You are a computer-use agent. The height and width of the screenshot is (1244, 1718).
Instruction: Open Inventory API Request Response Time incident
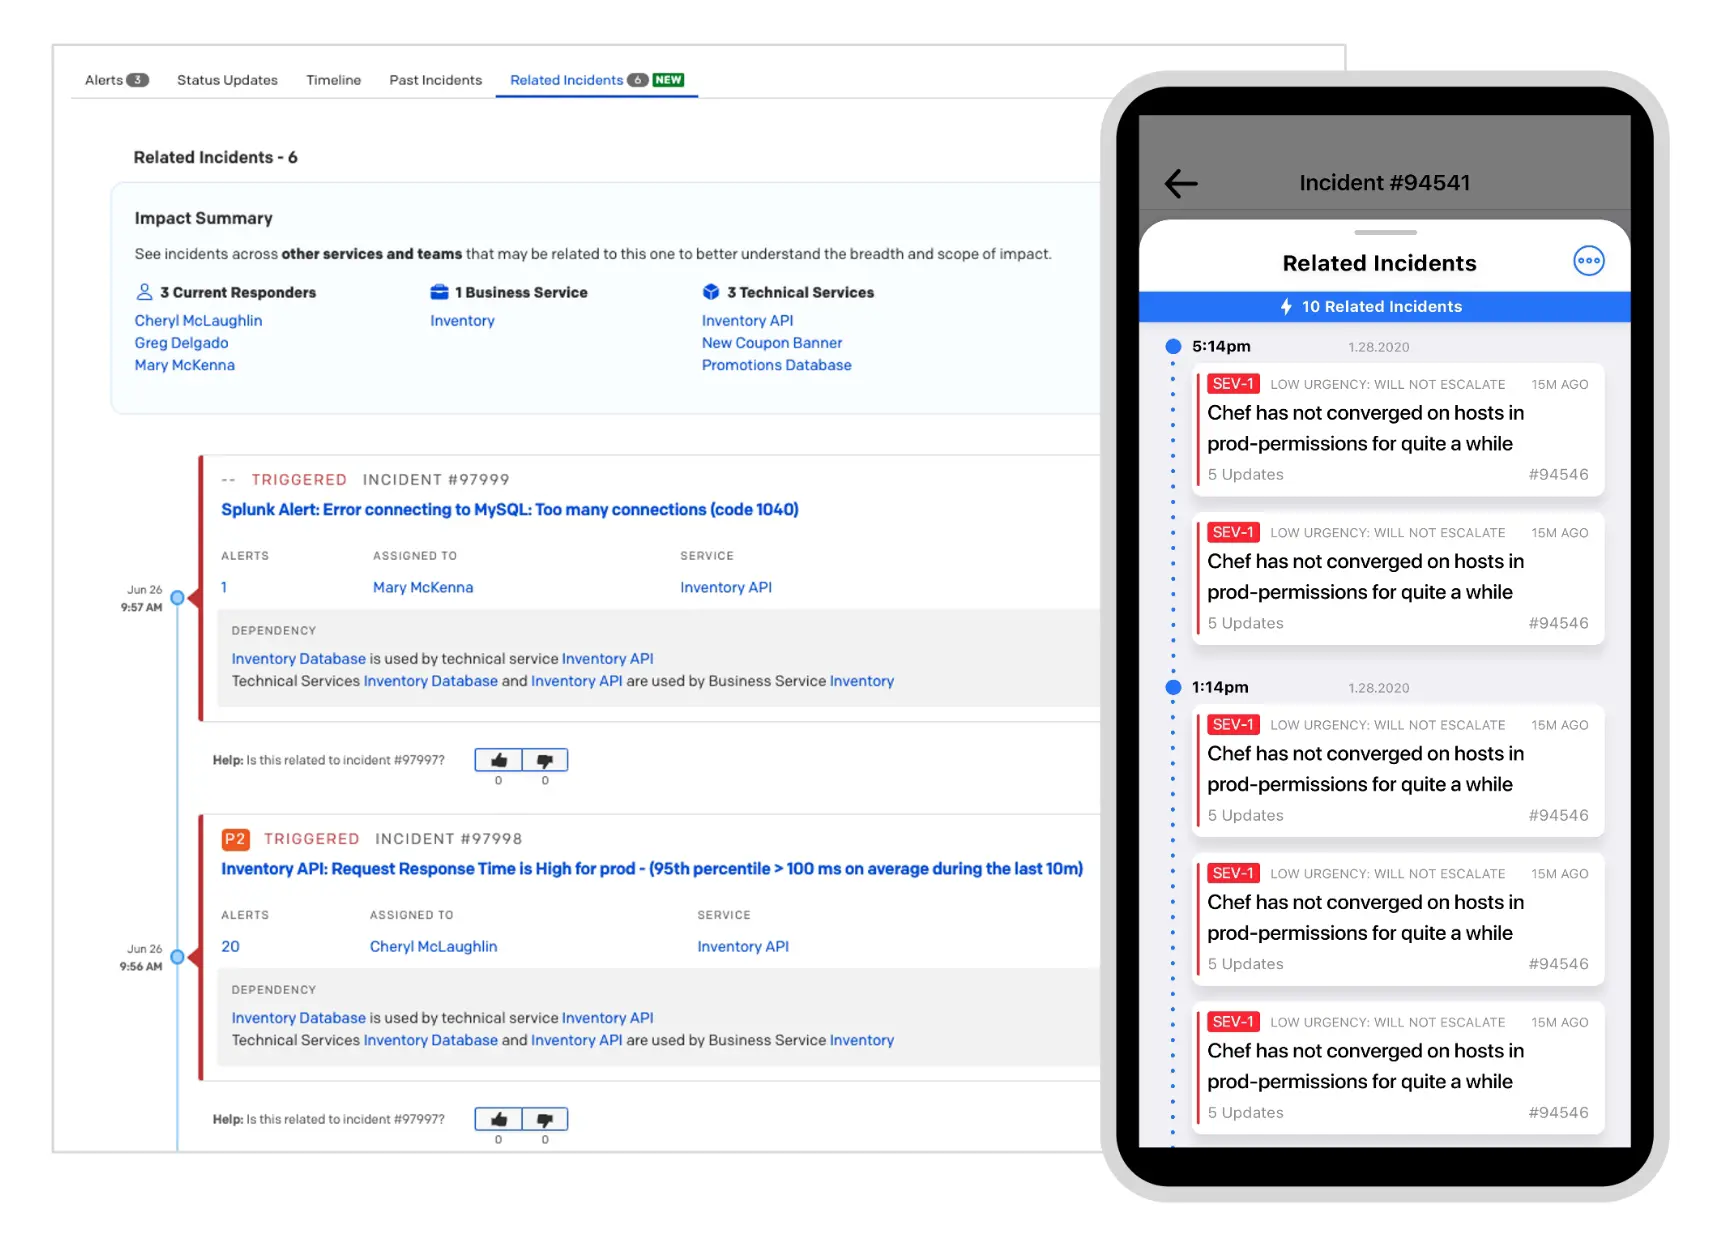651,869
